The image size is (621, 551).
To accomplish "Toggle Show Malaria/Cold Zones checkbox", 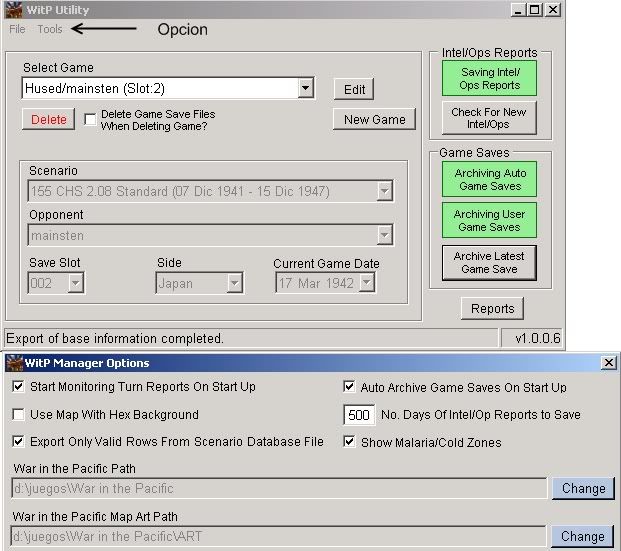I will pyautogui.click(x=349, y=442).
